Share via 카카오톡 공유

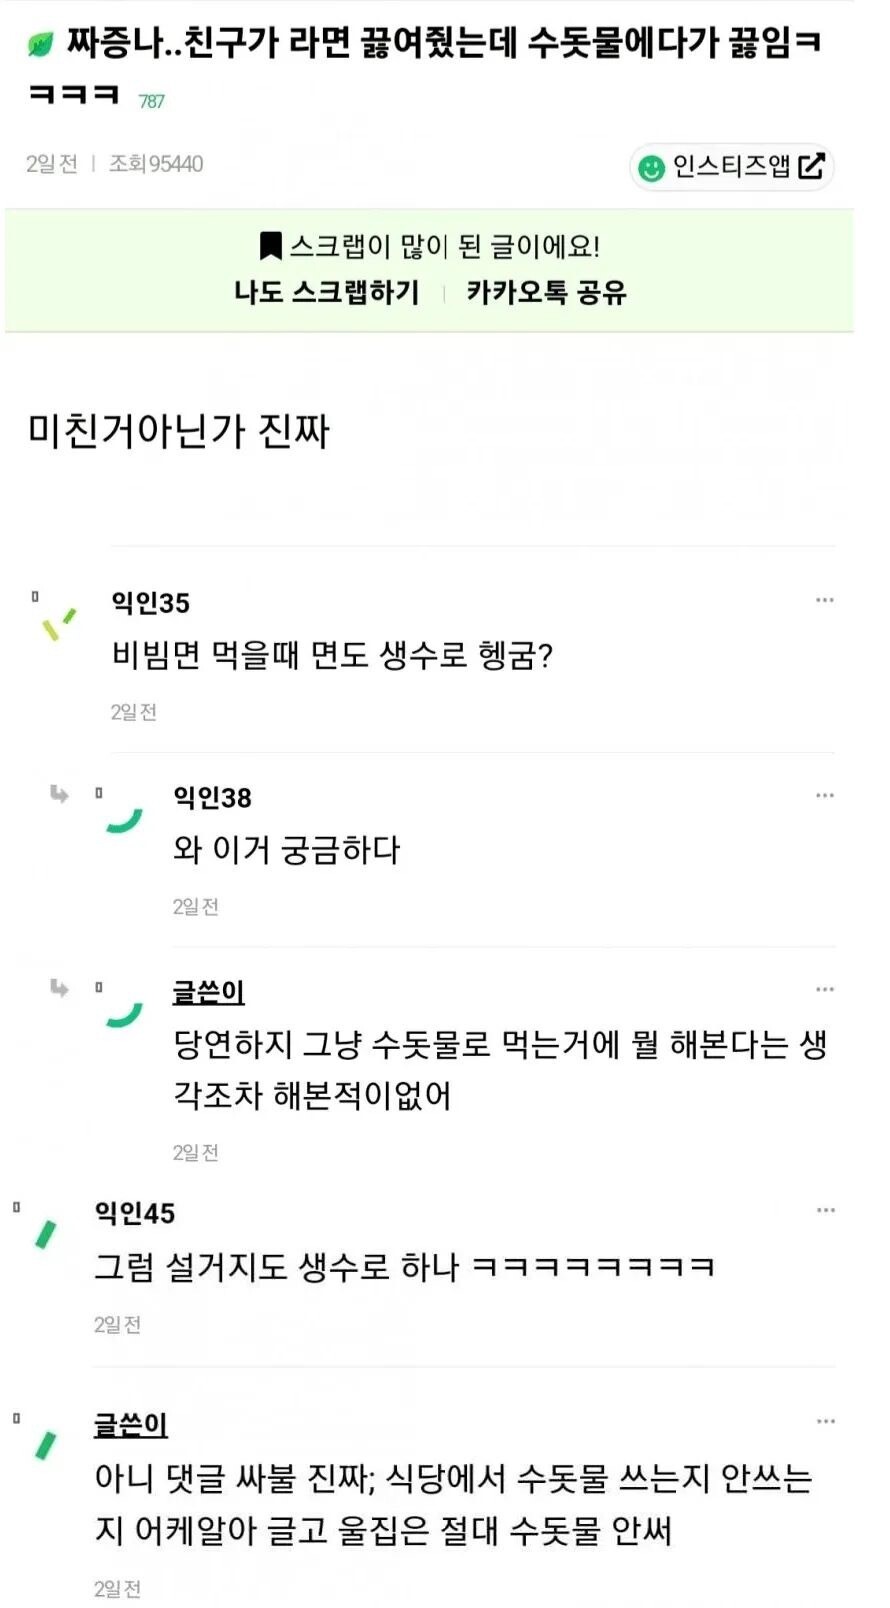point(546,292)
